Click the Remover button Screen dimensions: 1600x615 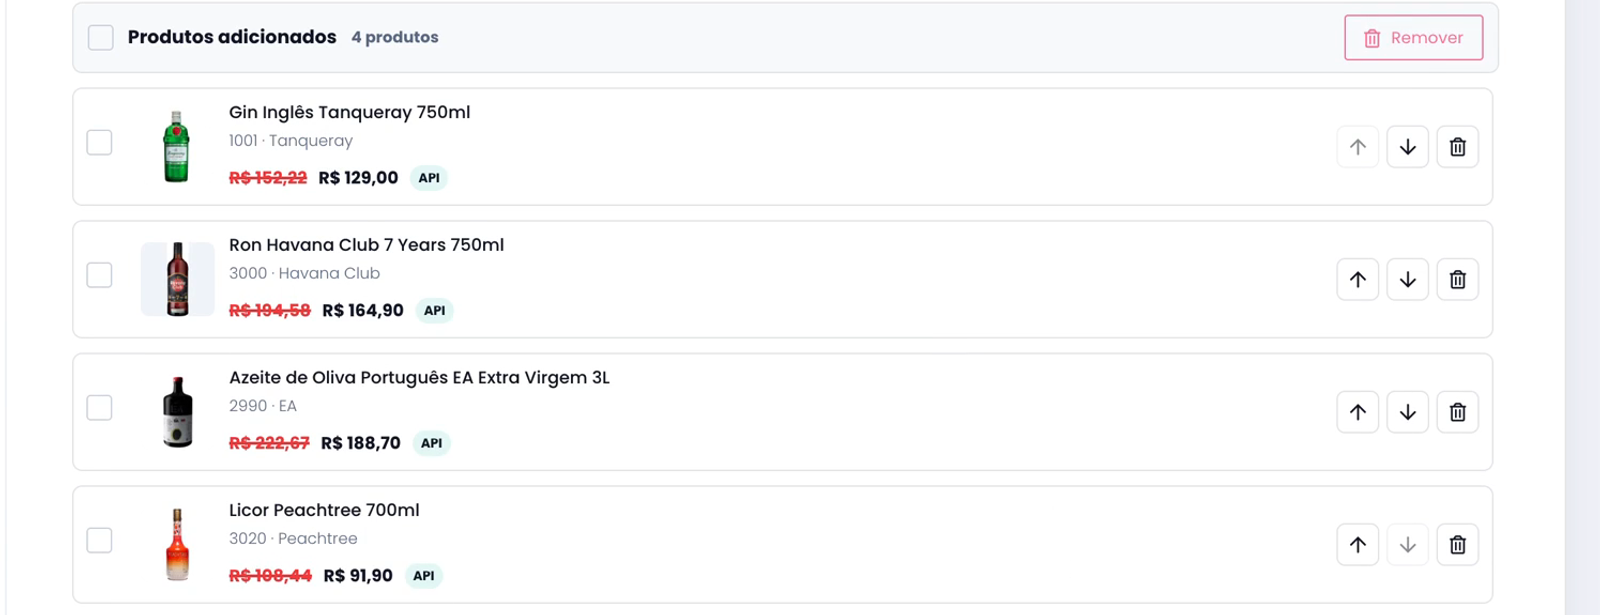(1413, 38)
